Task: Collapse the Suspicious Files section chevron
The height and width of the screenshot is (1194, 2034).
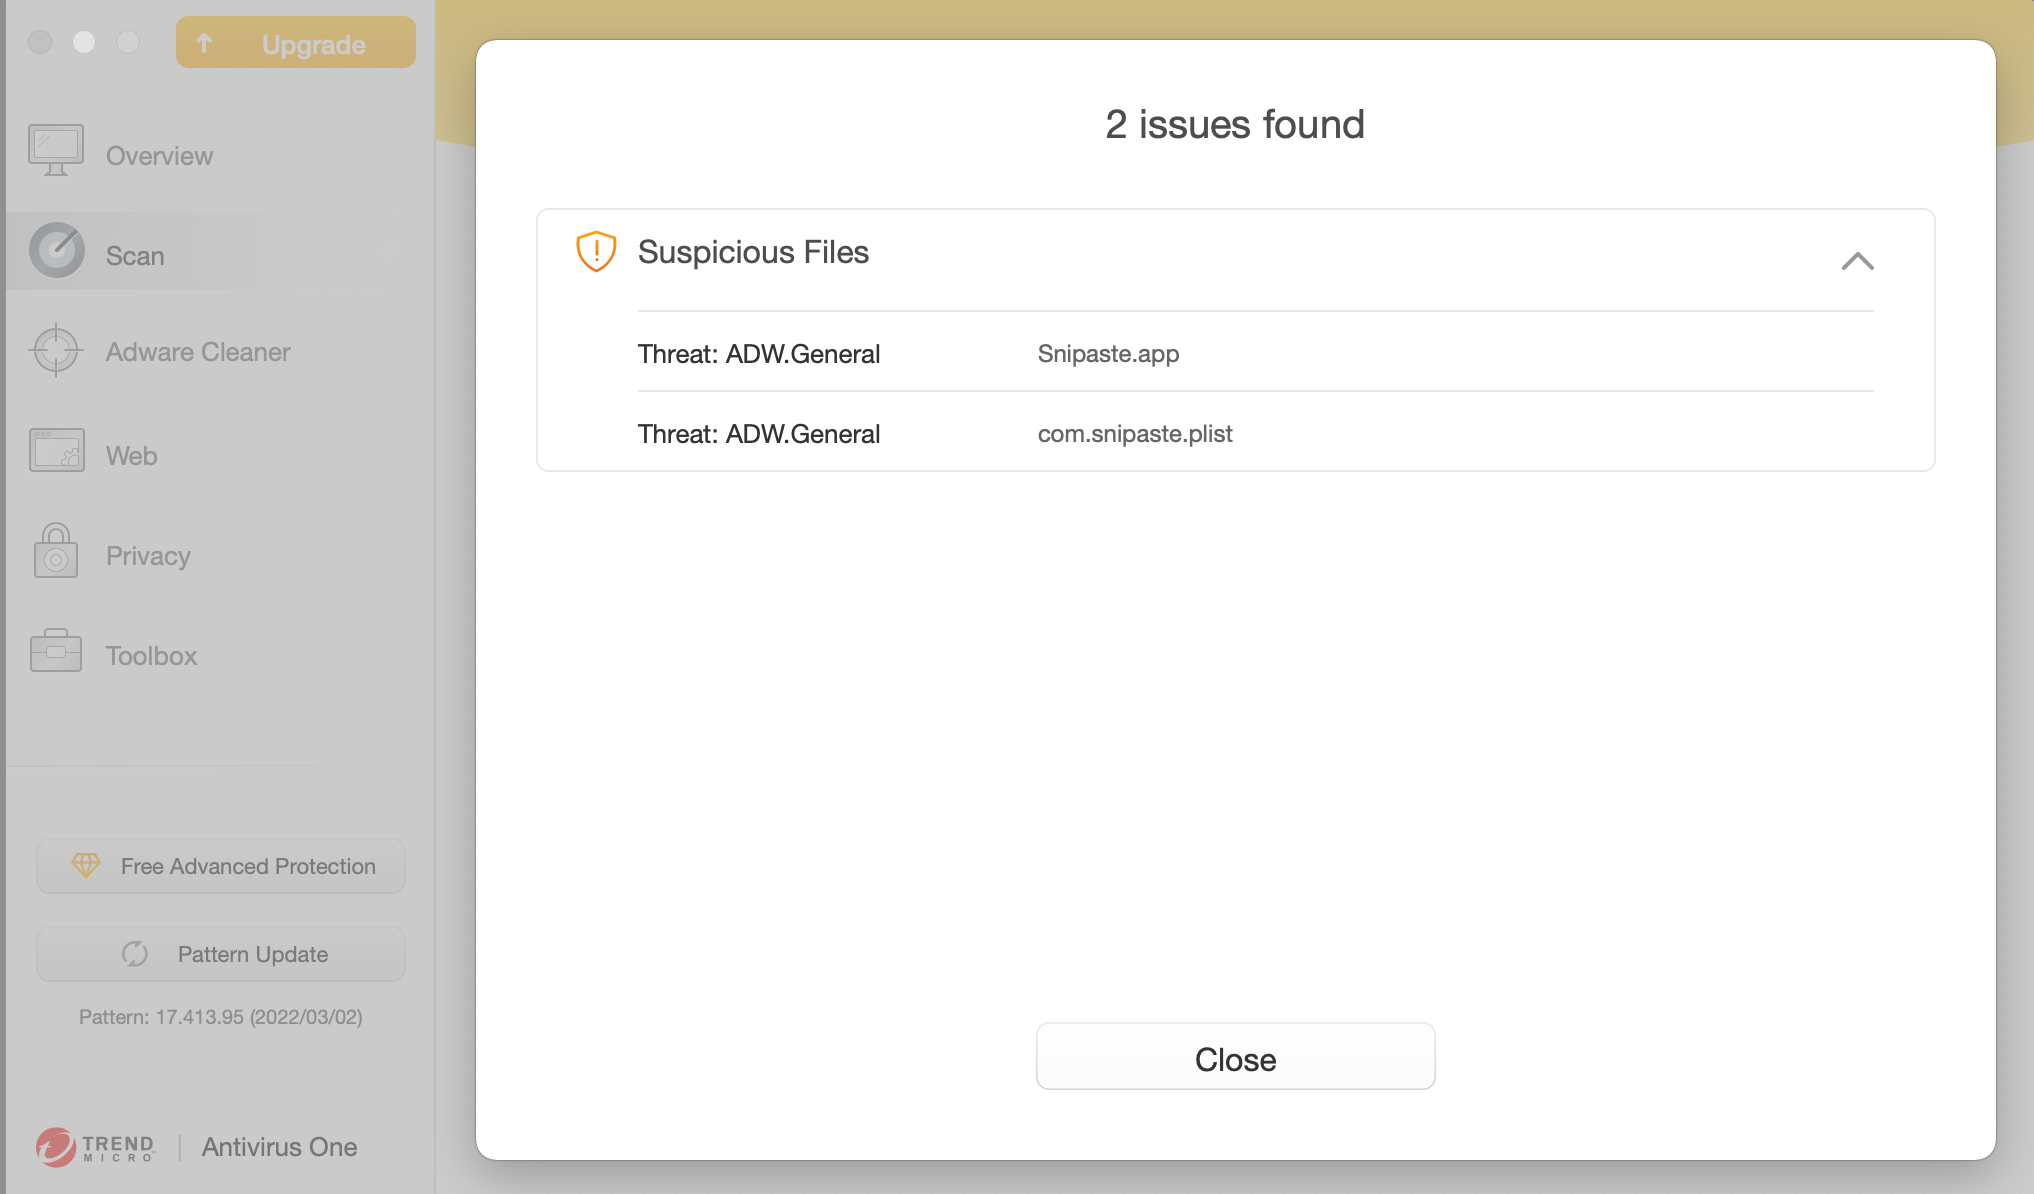Action: tap(1857, 261)
